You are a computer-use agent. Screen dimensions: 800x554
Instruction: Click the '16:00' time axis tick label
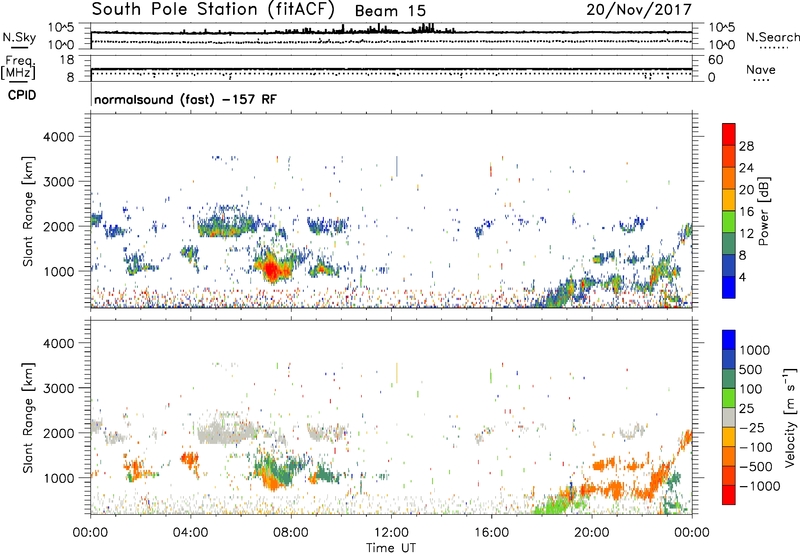pos(491,533)
